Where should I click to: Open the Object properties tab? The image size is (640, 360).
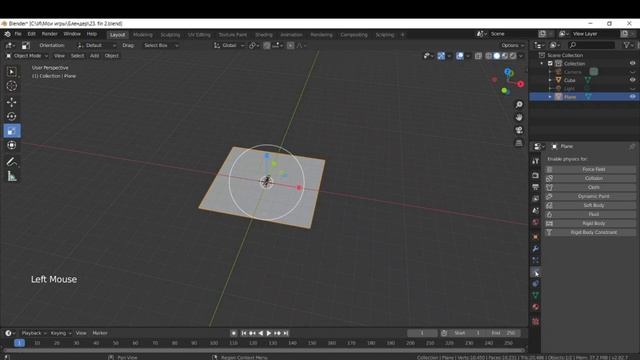coord(536,237)
